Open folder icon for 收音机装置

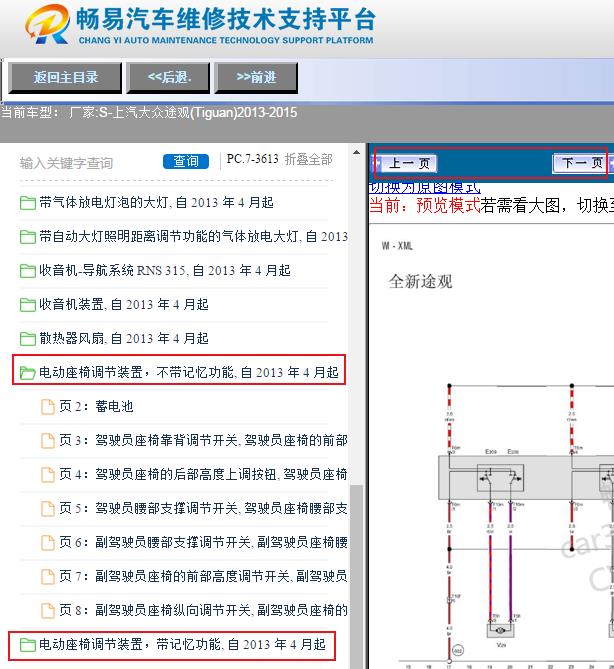point(28,305)
